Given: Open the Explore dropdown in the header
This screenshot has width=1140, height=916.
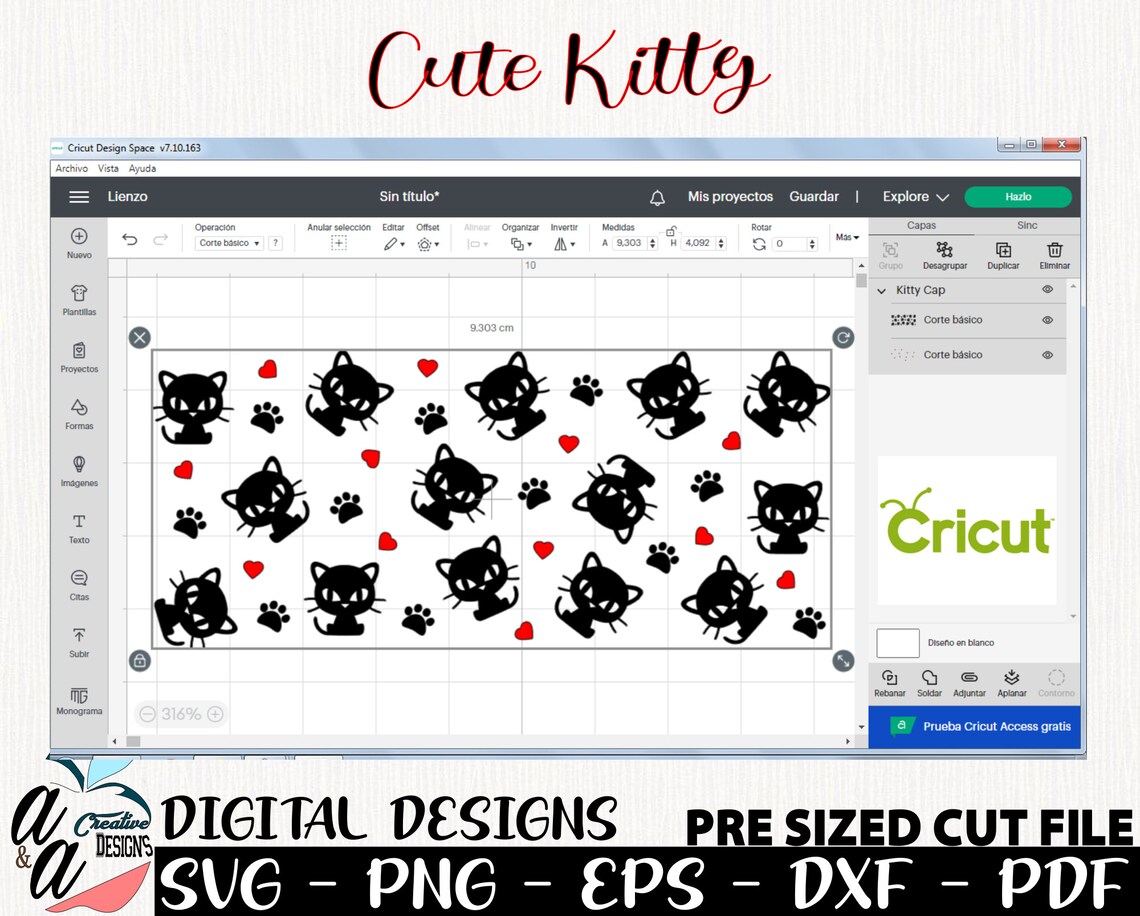Looking at the screenshot, I should coord(913,196).
